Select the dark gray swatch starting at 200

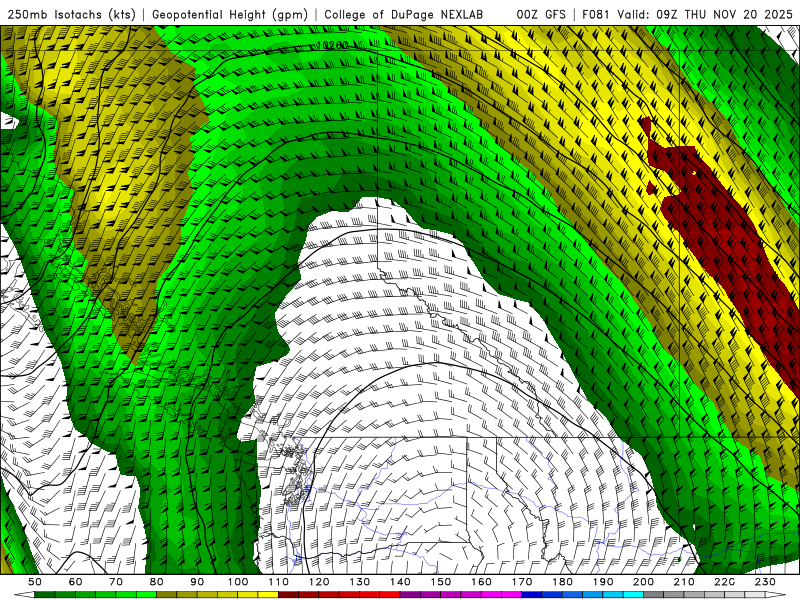[654, 595]
